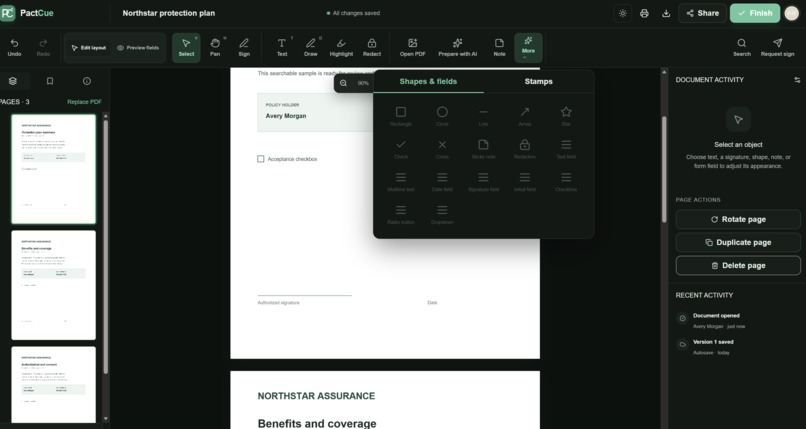Switch to Edit layout mode

[89, 48]
